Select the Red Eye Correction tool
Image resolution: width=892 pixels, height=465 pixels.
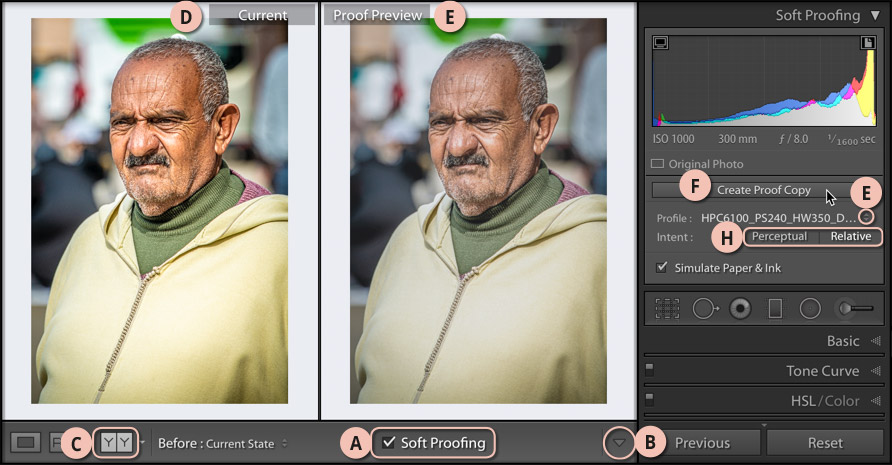(x=740, y=308)
